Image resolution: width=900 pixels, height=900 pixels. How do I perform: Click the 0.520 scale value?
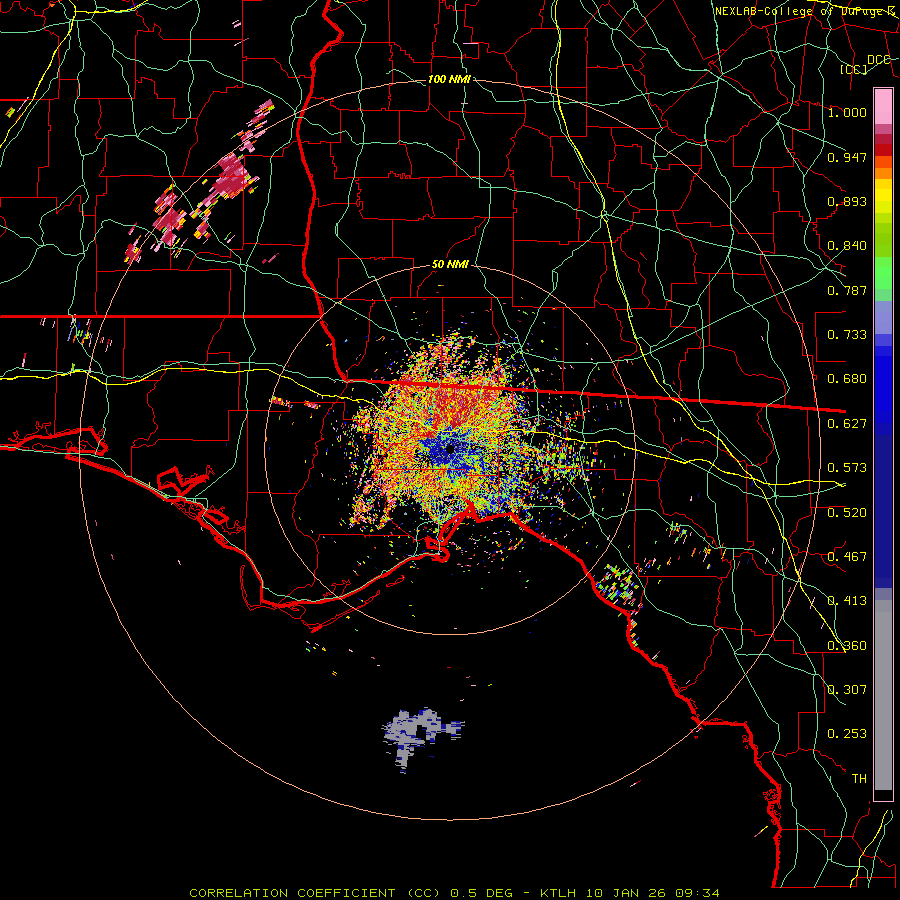[x=847, y=512]
